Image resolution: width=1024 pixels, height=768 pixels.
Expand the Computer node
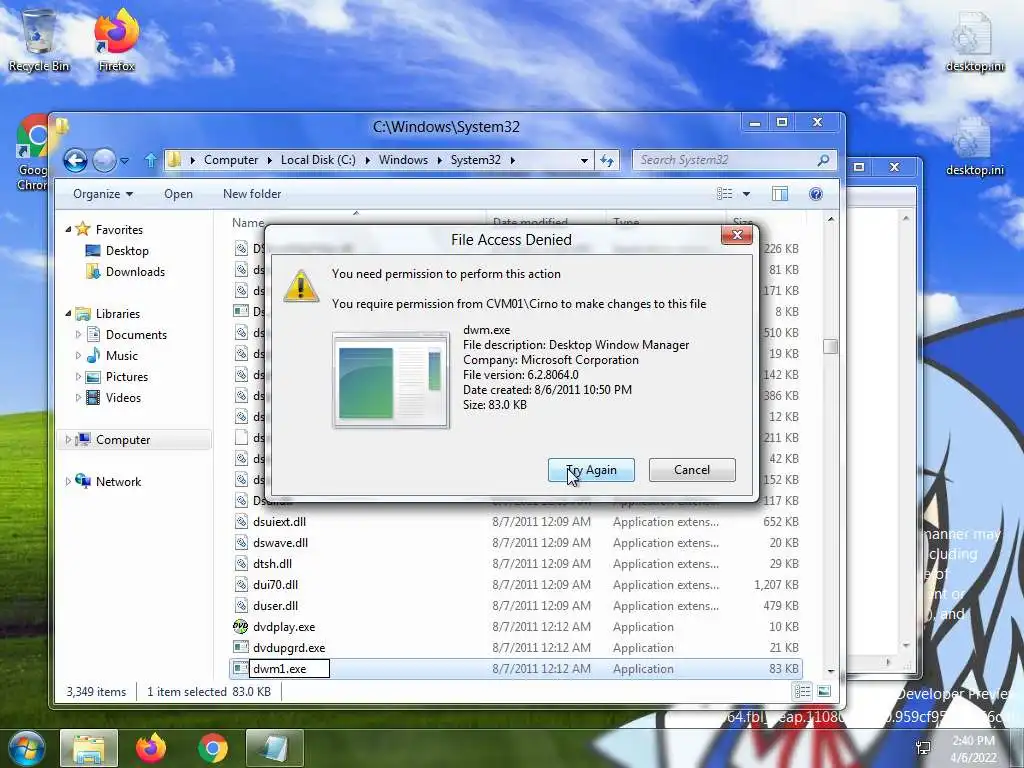(68, 440)
